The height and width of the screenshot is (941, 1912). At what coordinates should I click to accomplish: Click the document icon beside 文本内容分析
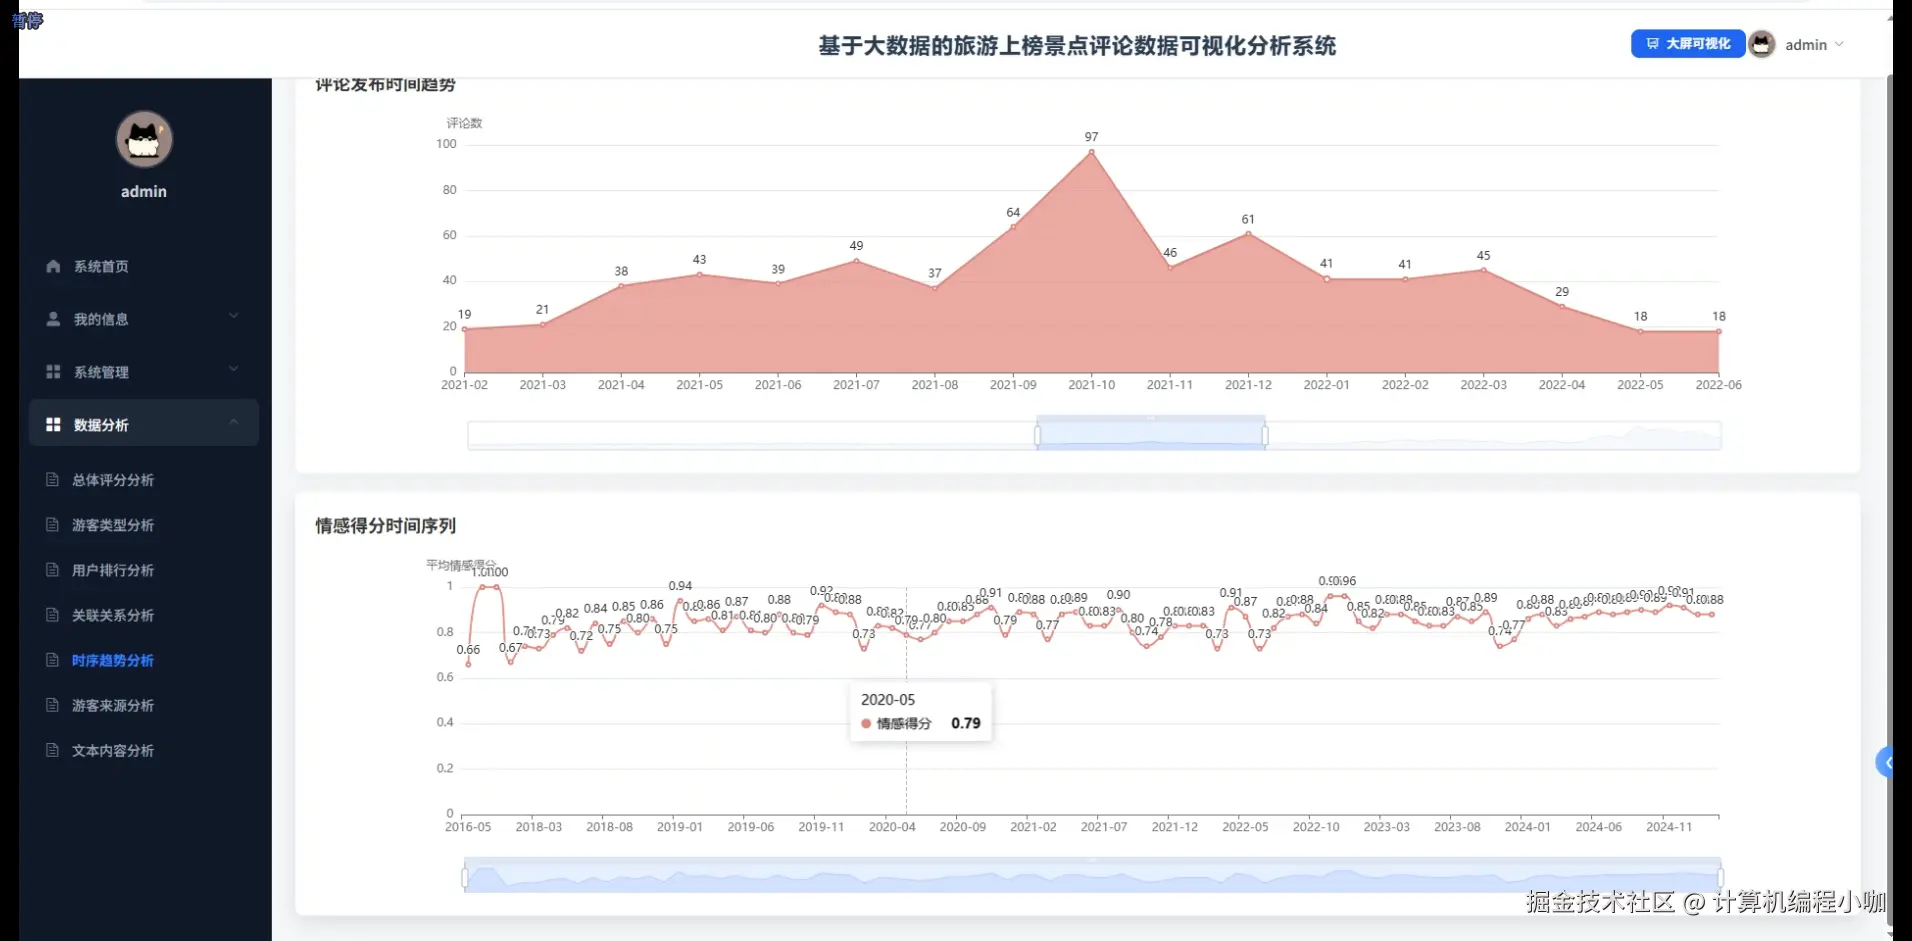pyautogui.click(x=52, y=749)
